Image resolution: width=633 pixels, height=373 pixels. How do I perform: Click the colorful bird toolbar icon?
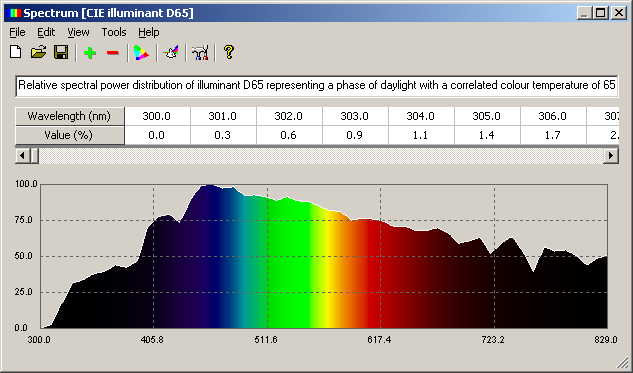(171, 52)
